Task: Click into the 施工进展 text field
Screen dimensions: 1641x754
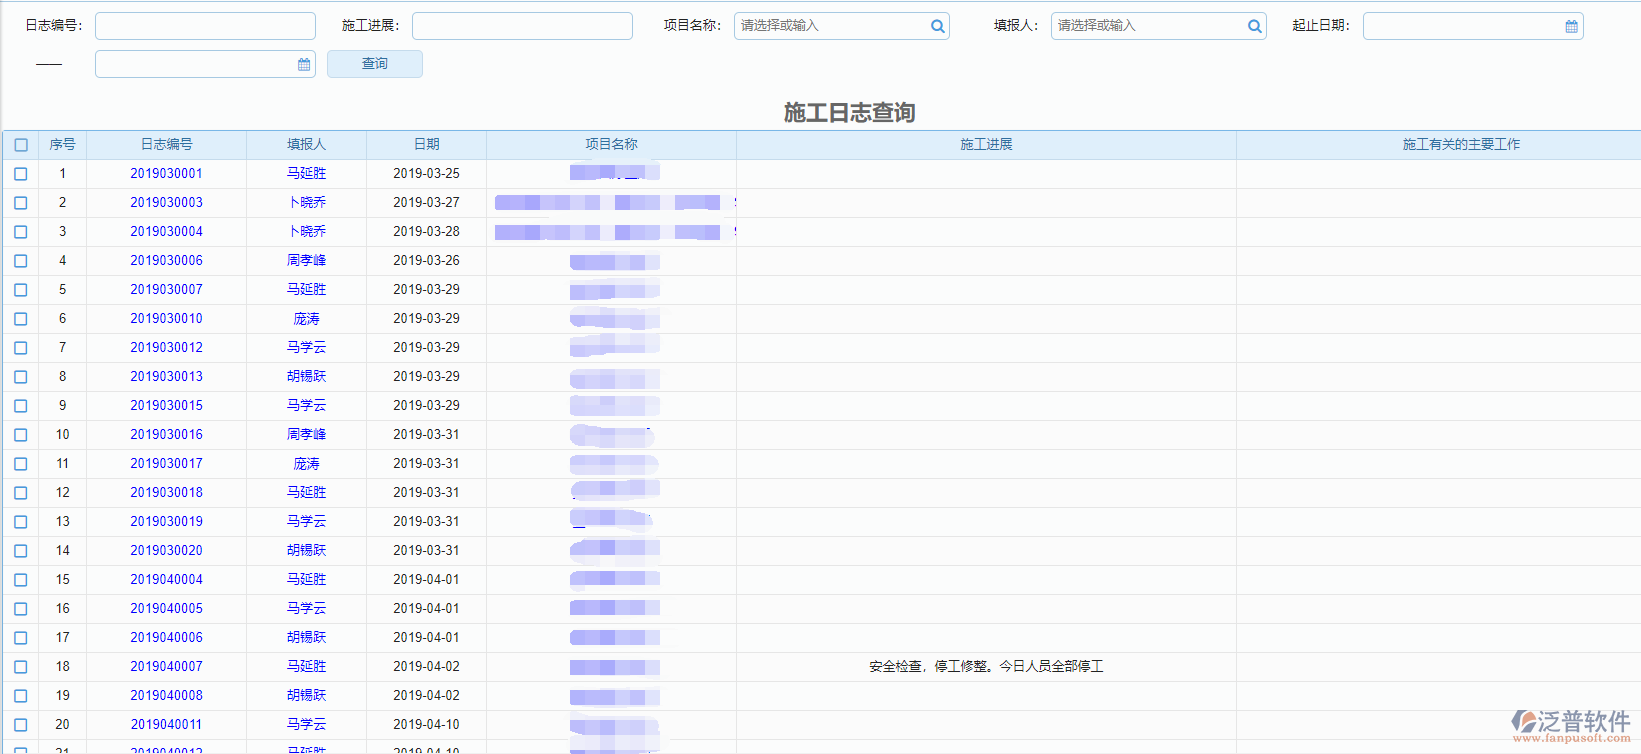Action: pyautogui.click(x=522, y=26)
